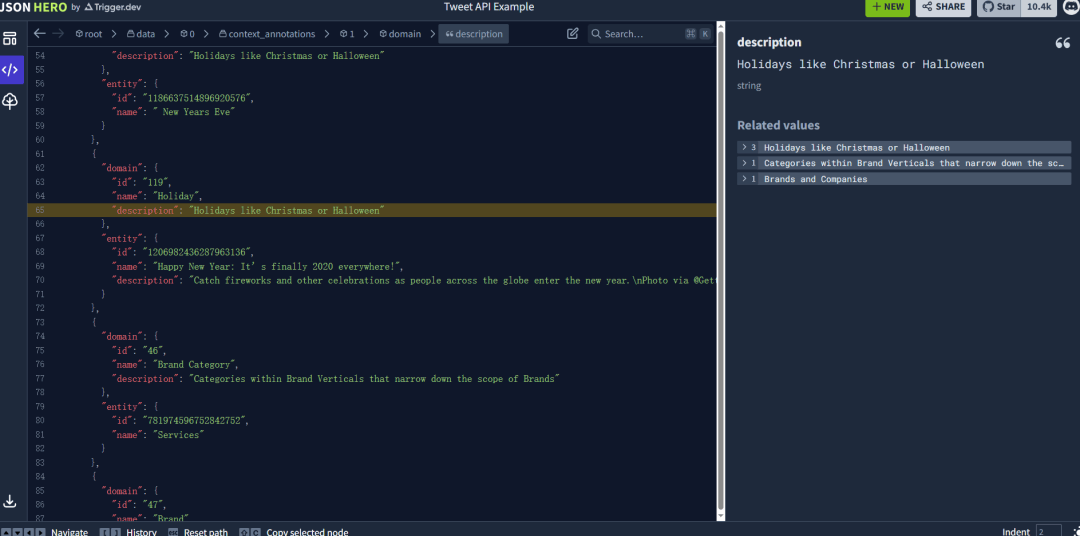Focus the Search field
Image resolution: width=1080 pixels, height=536 pixels.
[x=640, y=34]
